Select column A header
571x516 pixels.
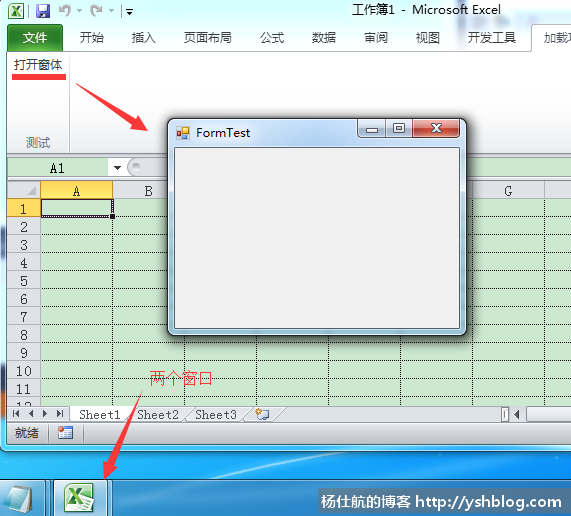coord(76,190)
